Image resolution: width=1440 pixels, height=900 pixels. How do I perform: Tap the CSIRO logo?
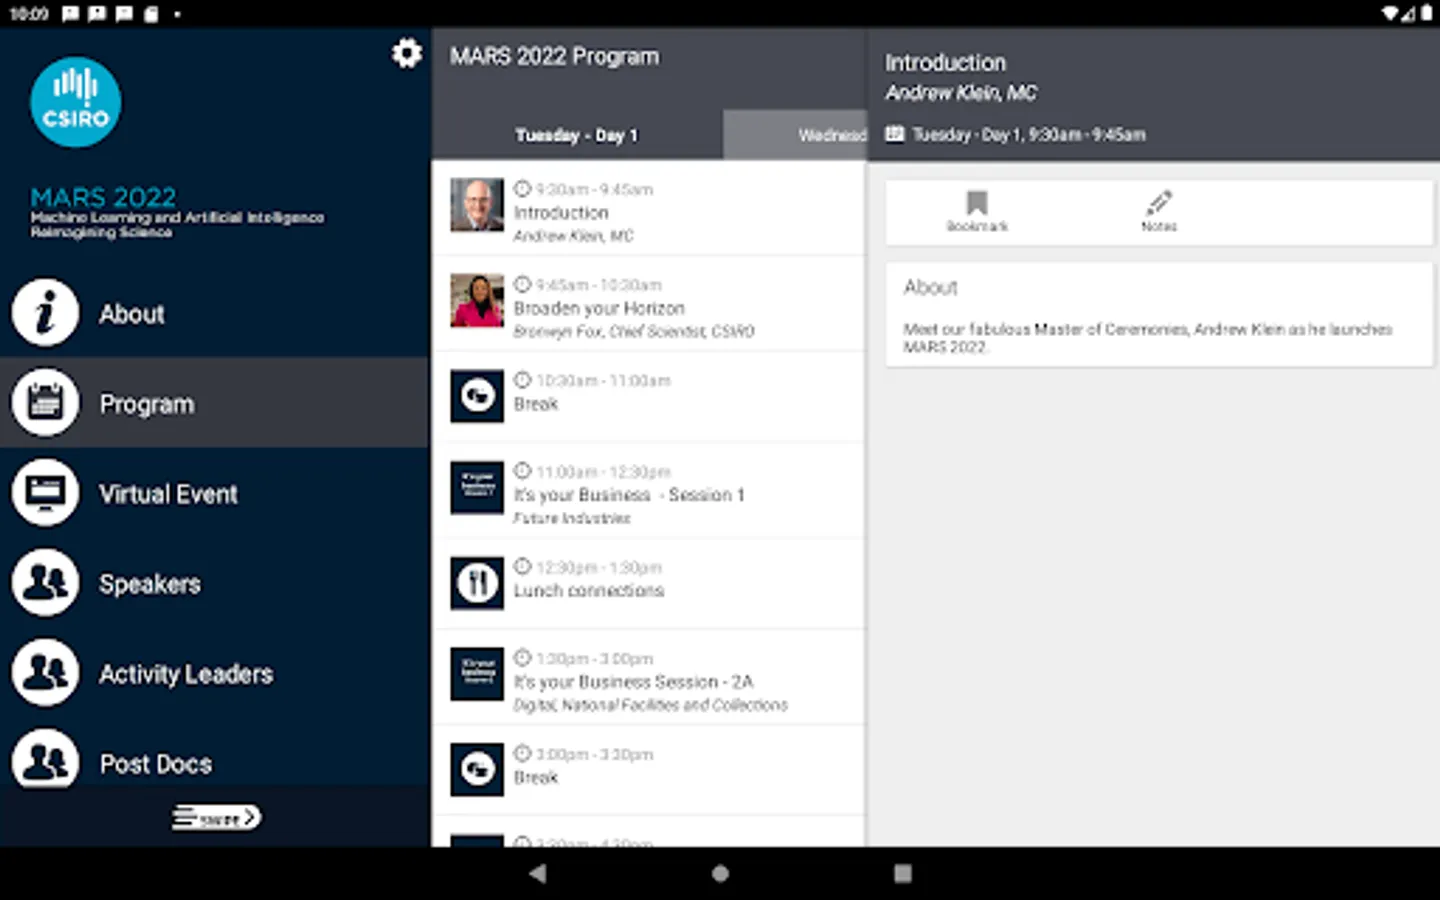pos(76,102)
